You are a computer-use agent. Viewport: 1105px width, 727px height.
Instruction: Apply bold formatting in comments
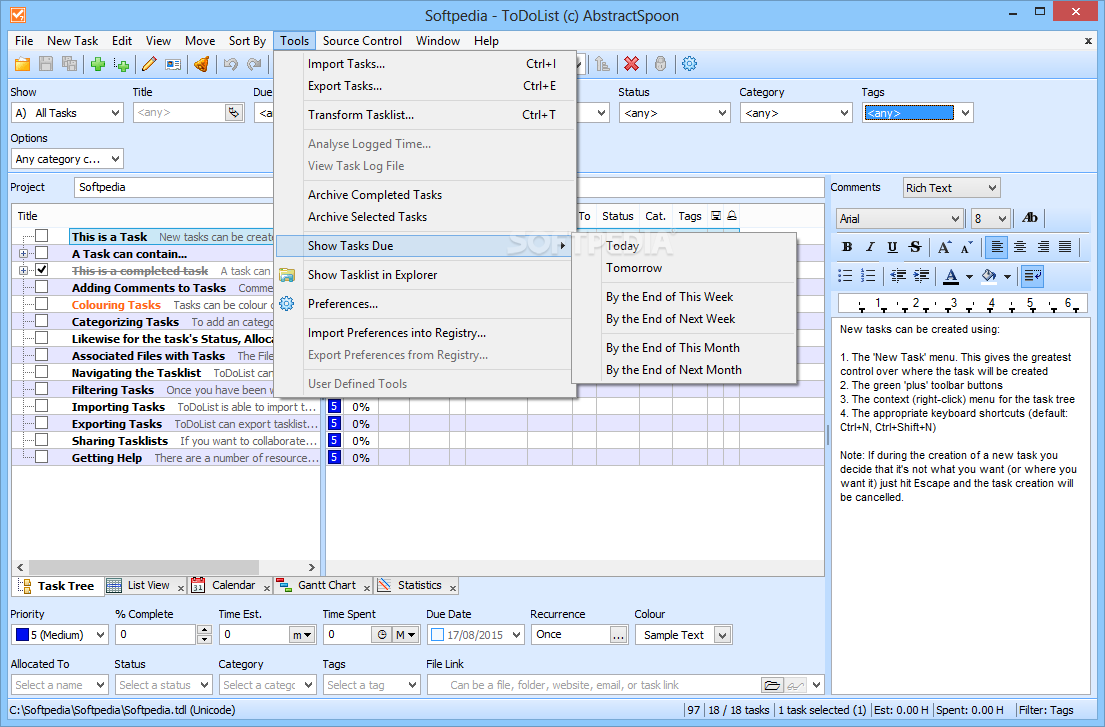click(x=847, y=247)
